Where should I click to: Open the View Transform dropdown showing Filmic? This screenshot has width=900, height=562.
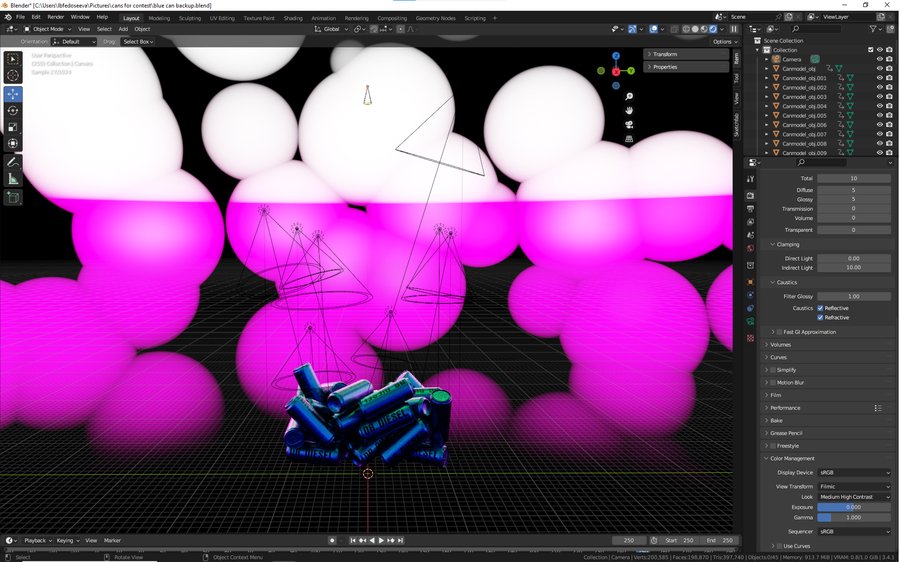point(854,486)
